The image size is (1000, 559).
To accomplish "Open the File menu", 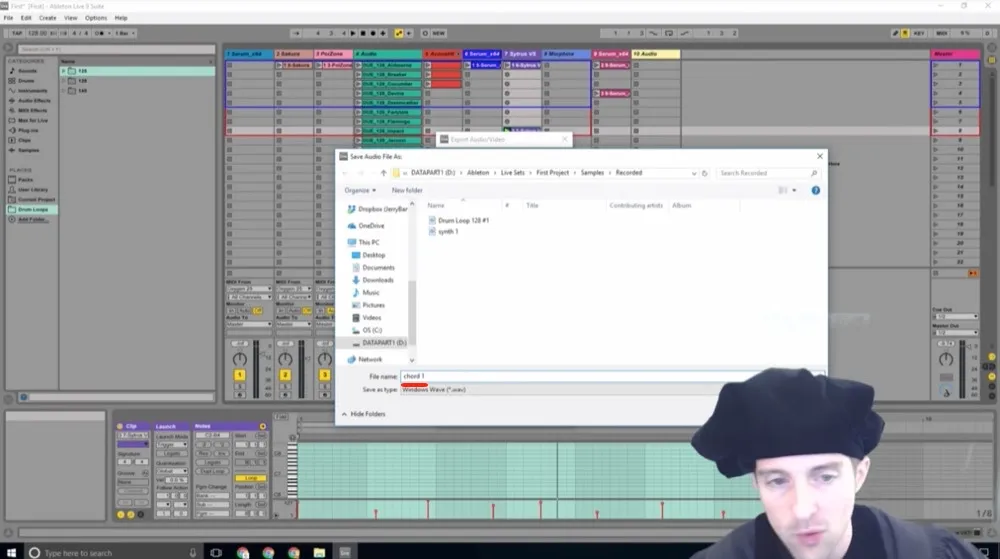I will pos(8,18).
